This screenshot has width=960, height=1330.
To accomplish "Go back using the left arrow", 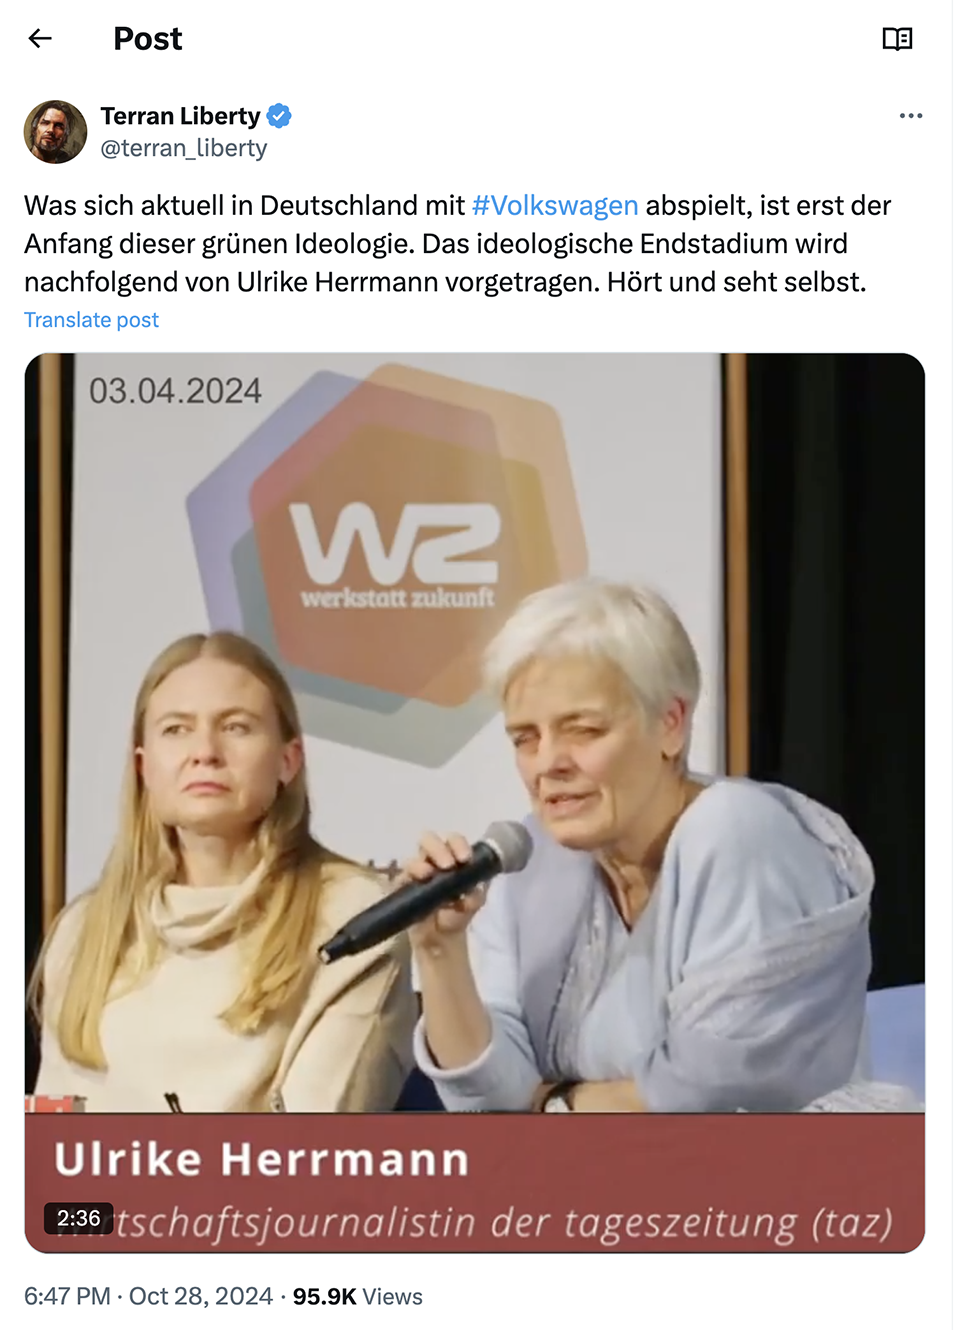I will [x=40, y=39].
